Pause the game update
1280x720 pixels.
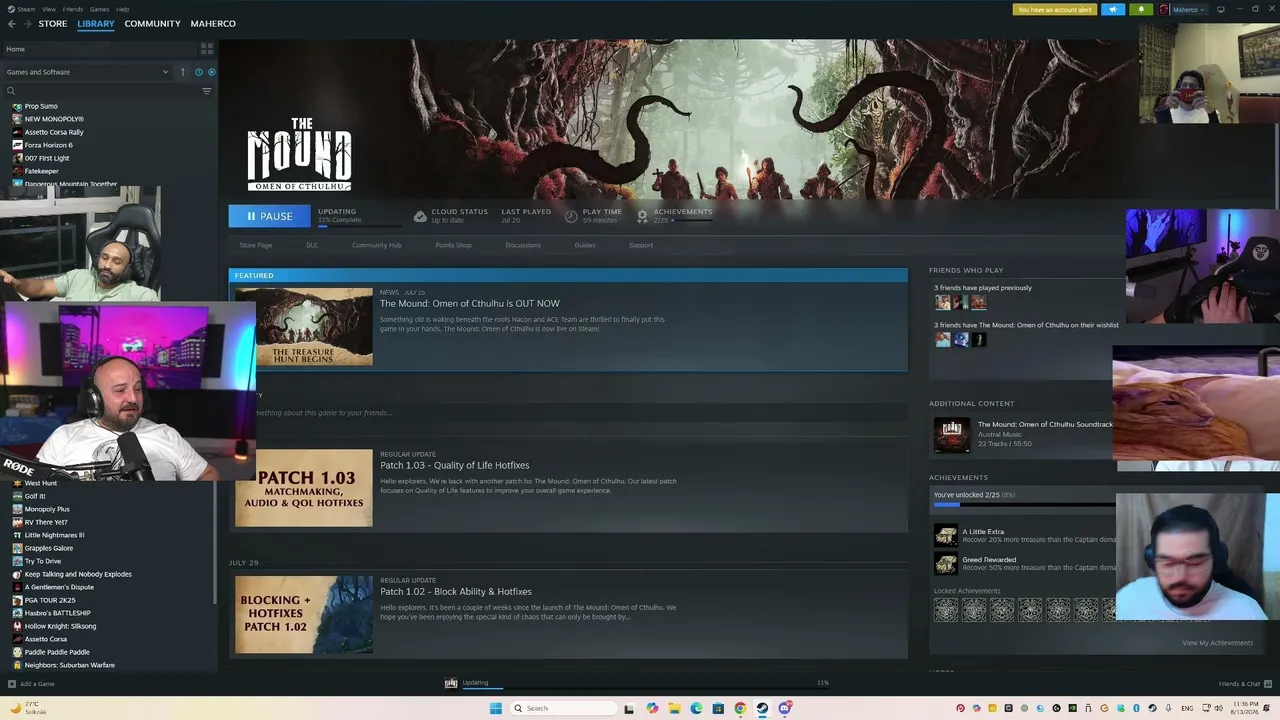click(269, 216)
